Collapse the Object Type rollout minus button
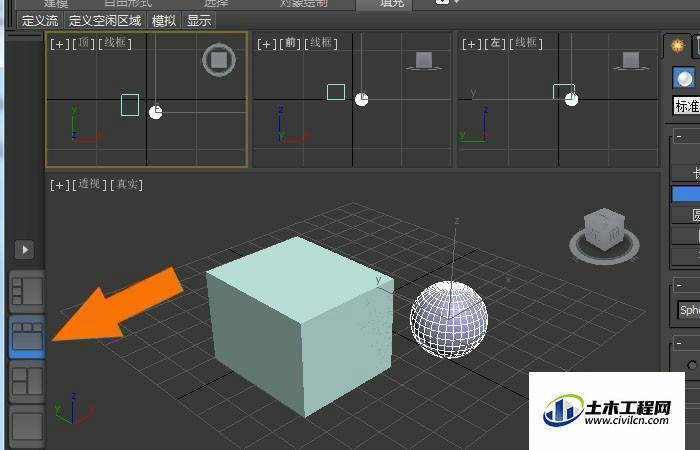Image resolution: width=700 pixels, height=450 pixels. [679, 136]
